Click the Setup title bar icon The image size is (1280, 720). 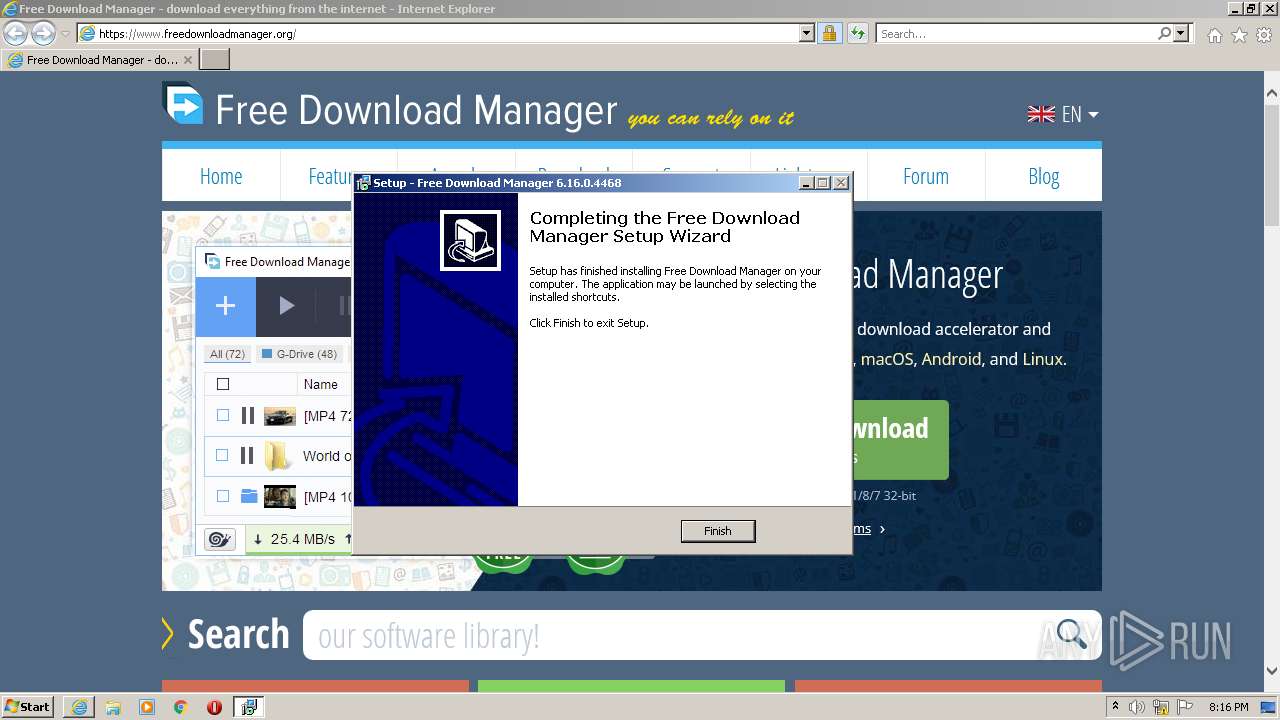pyautogui.click(x=364, y=183)
